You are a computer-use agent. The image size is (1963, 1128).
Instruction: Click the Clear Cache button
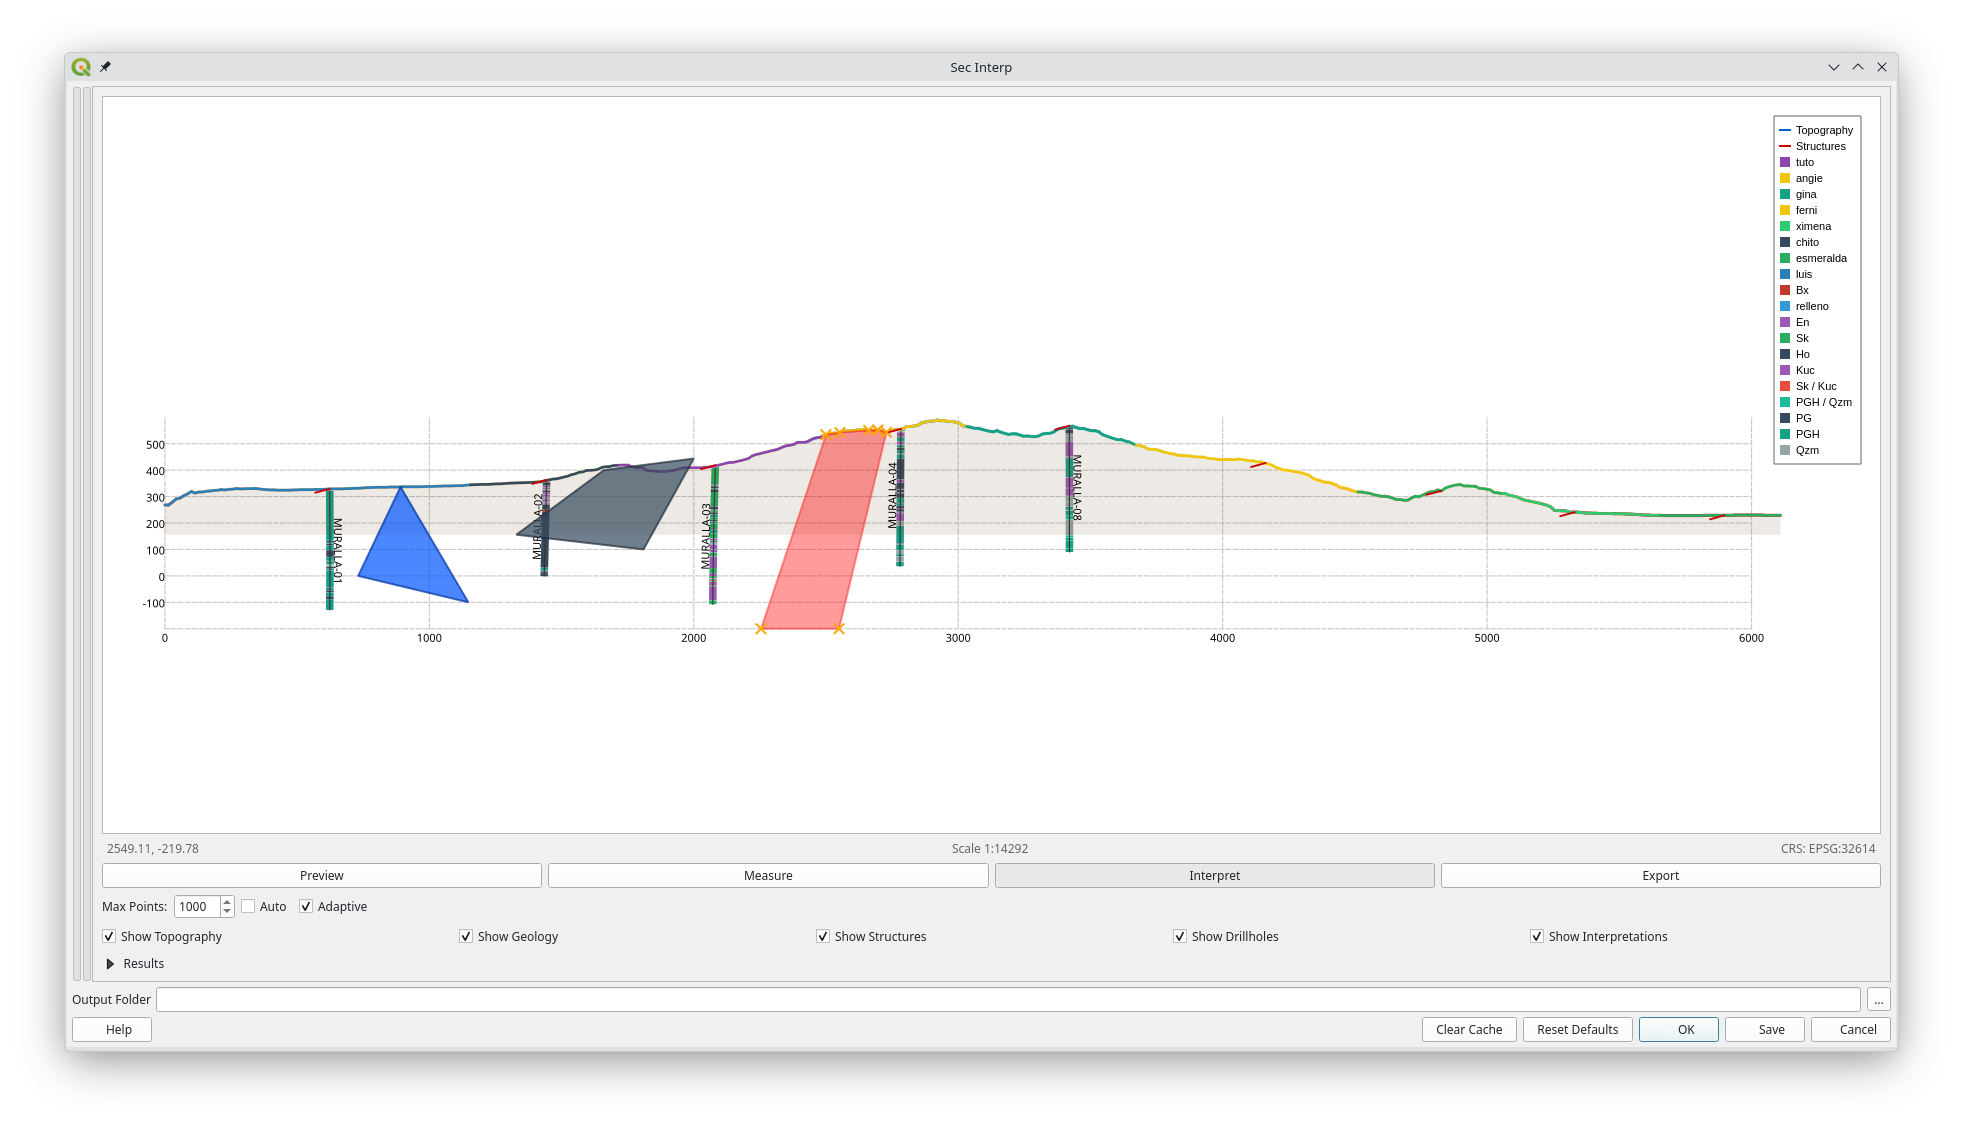pos(1468,1029)
